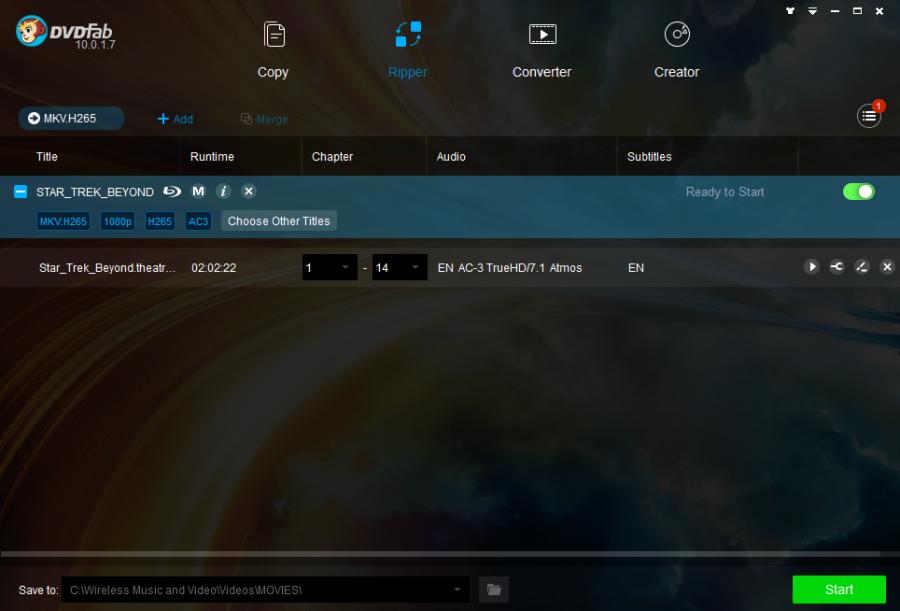
Task: Click the green Start button
Action: pyautogui.click(x=839, y=590)
